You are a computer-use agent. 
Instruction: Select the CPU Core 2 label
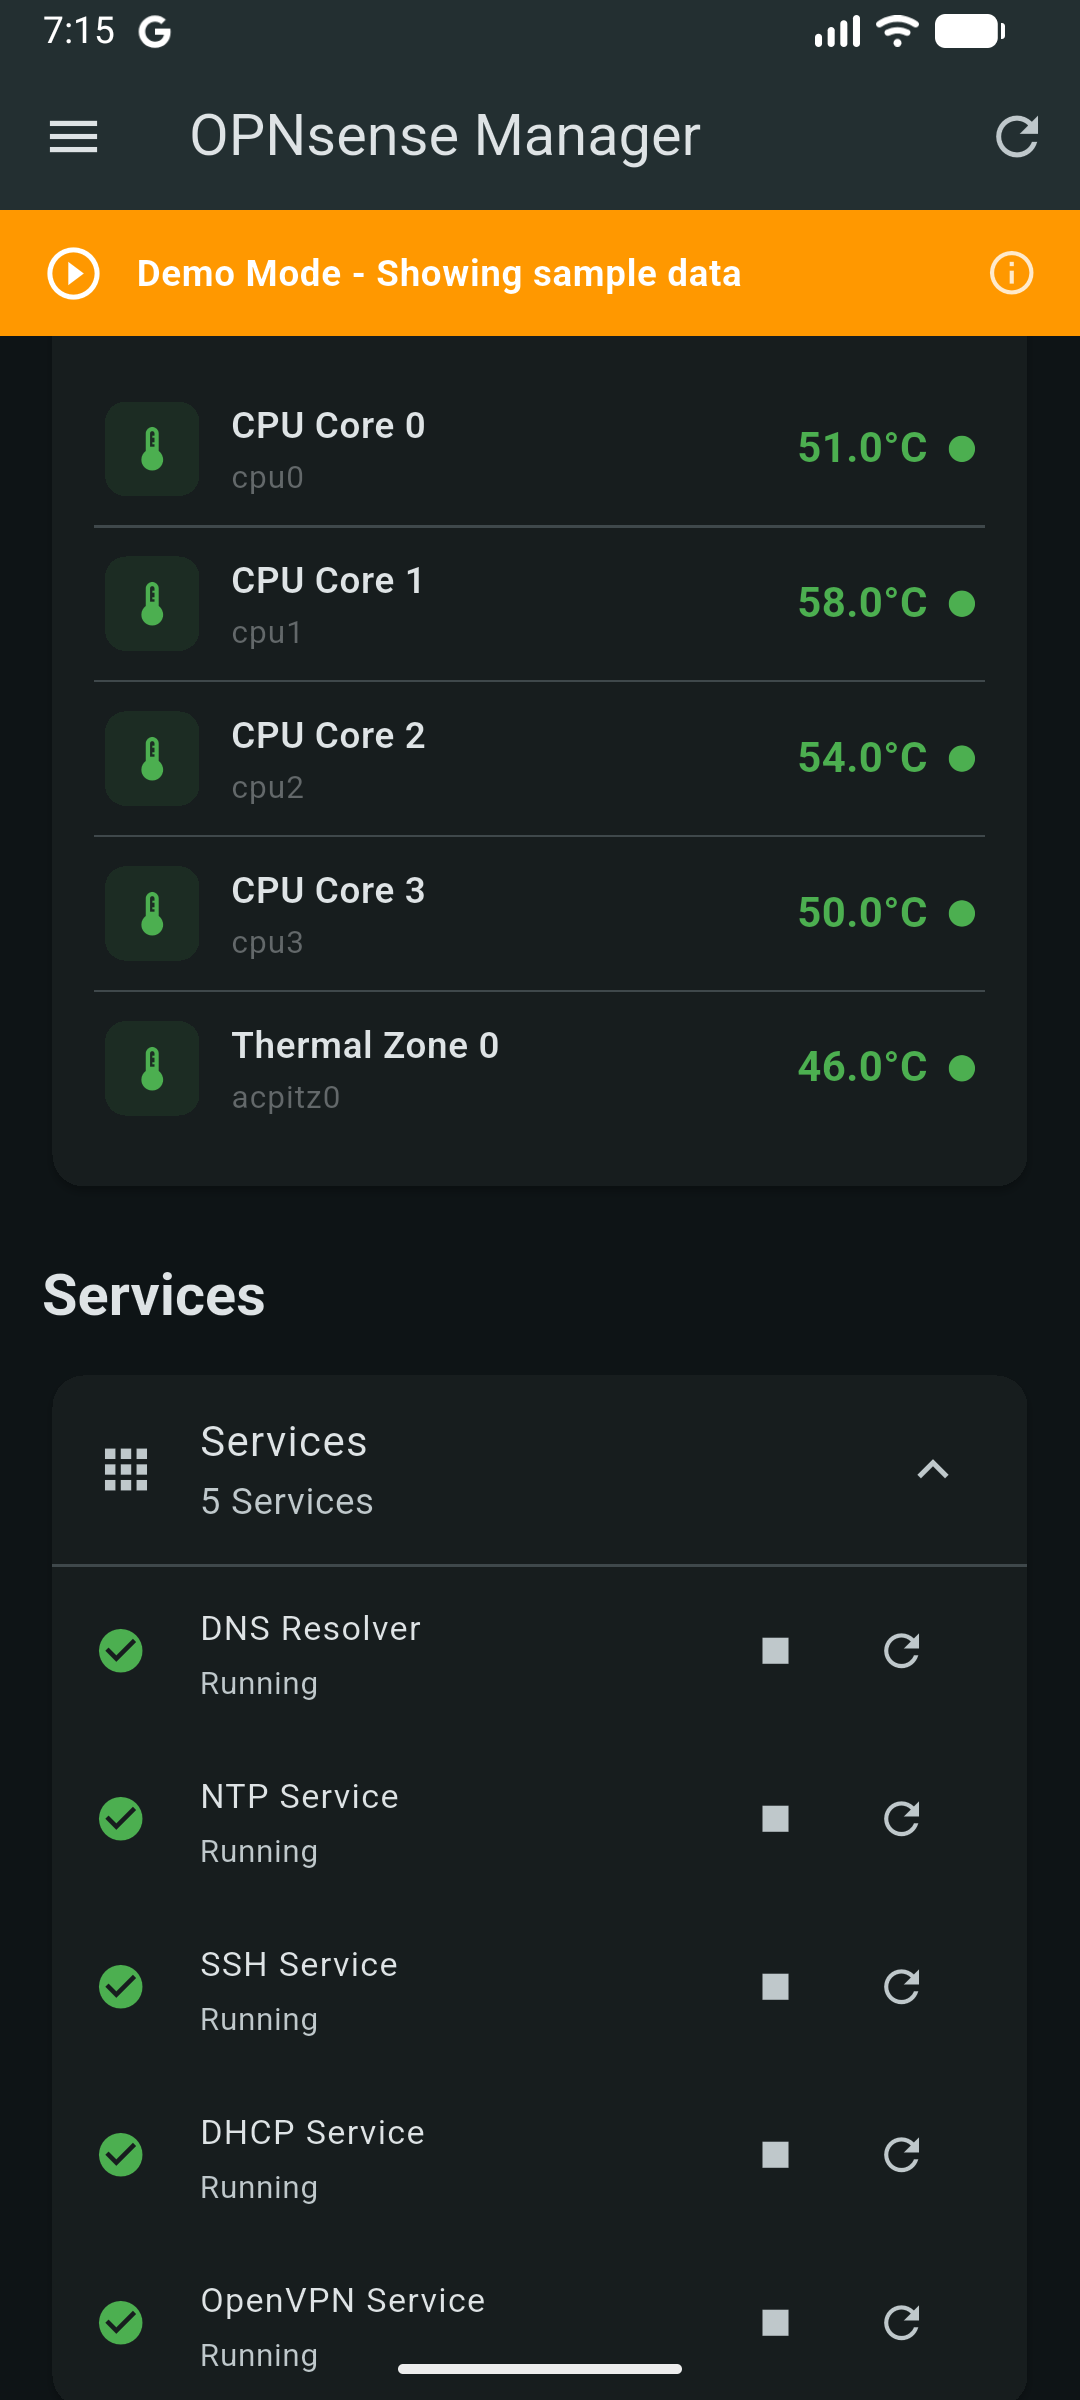pyautogui.click(x=328, y=736)
